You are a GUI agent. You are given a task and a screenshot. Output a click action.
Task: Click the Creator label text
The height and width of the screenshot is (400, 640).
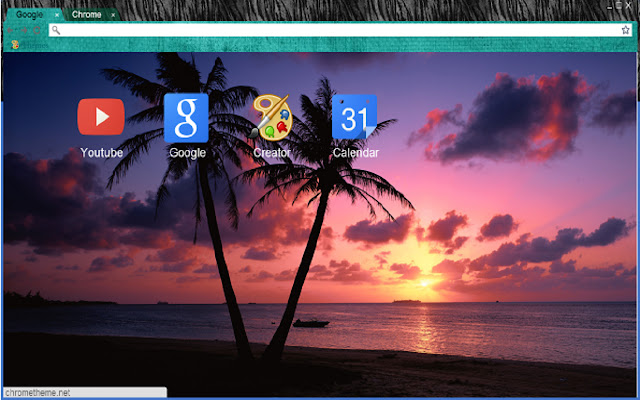tap(272, 153)
